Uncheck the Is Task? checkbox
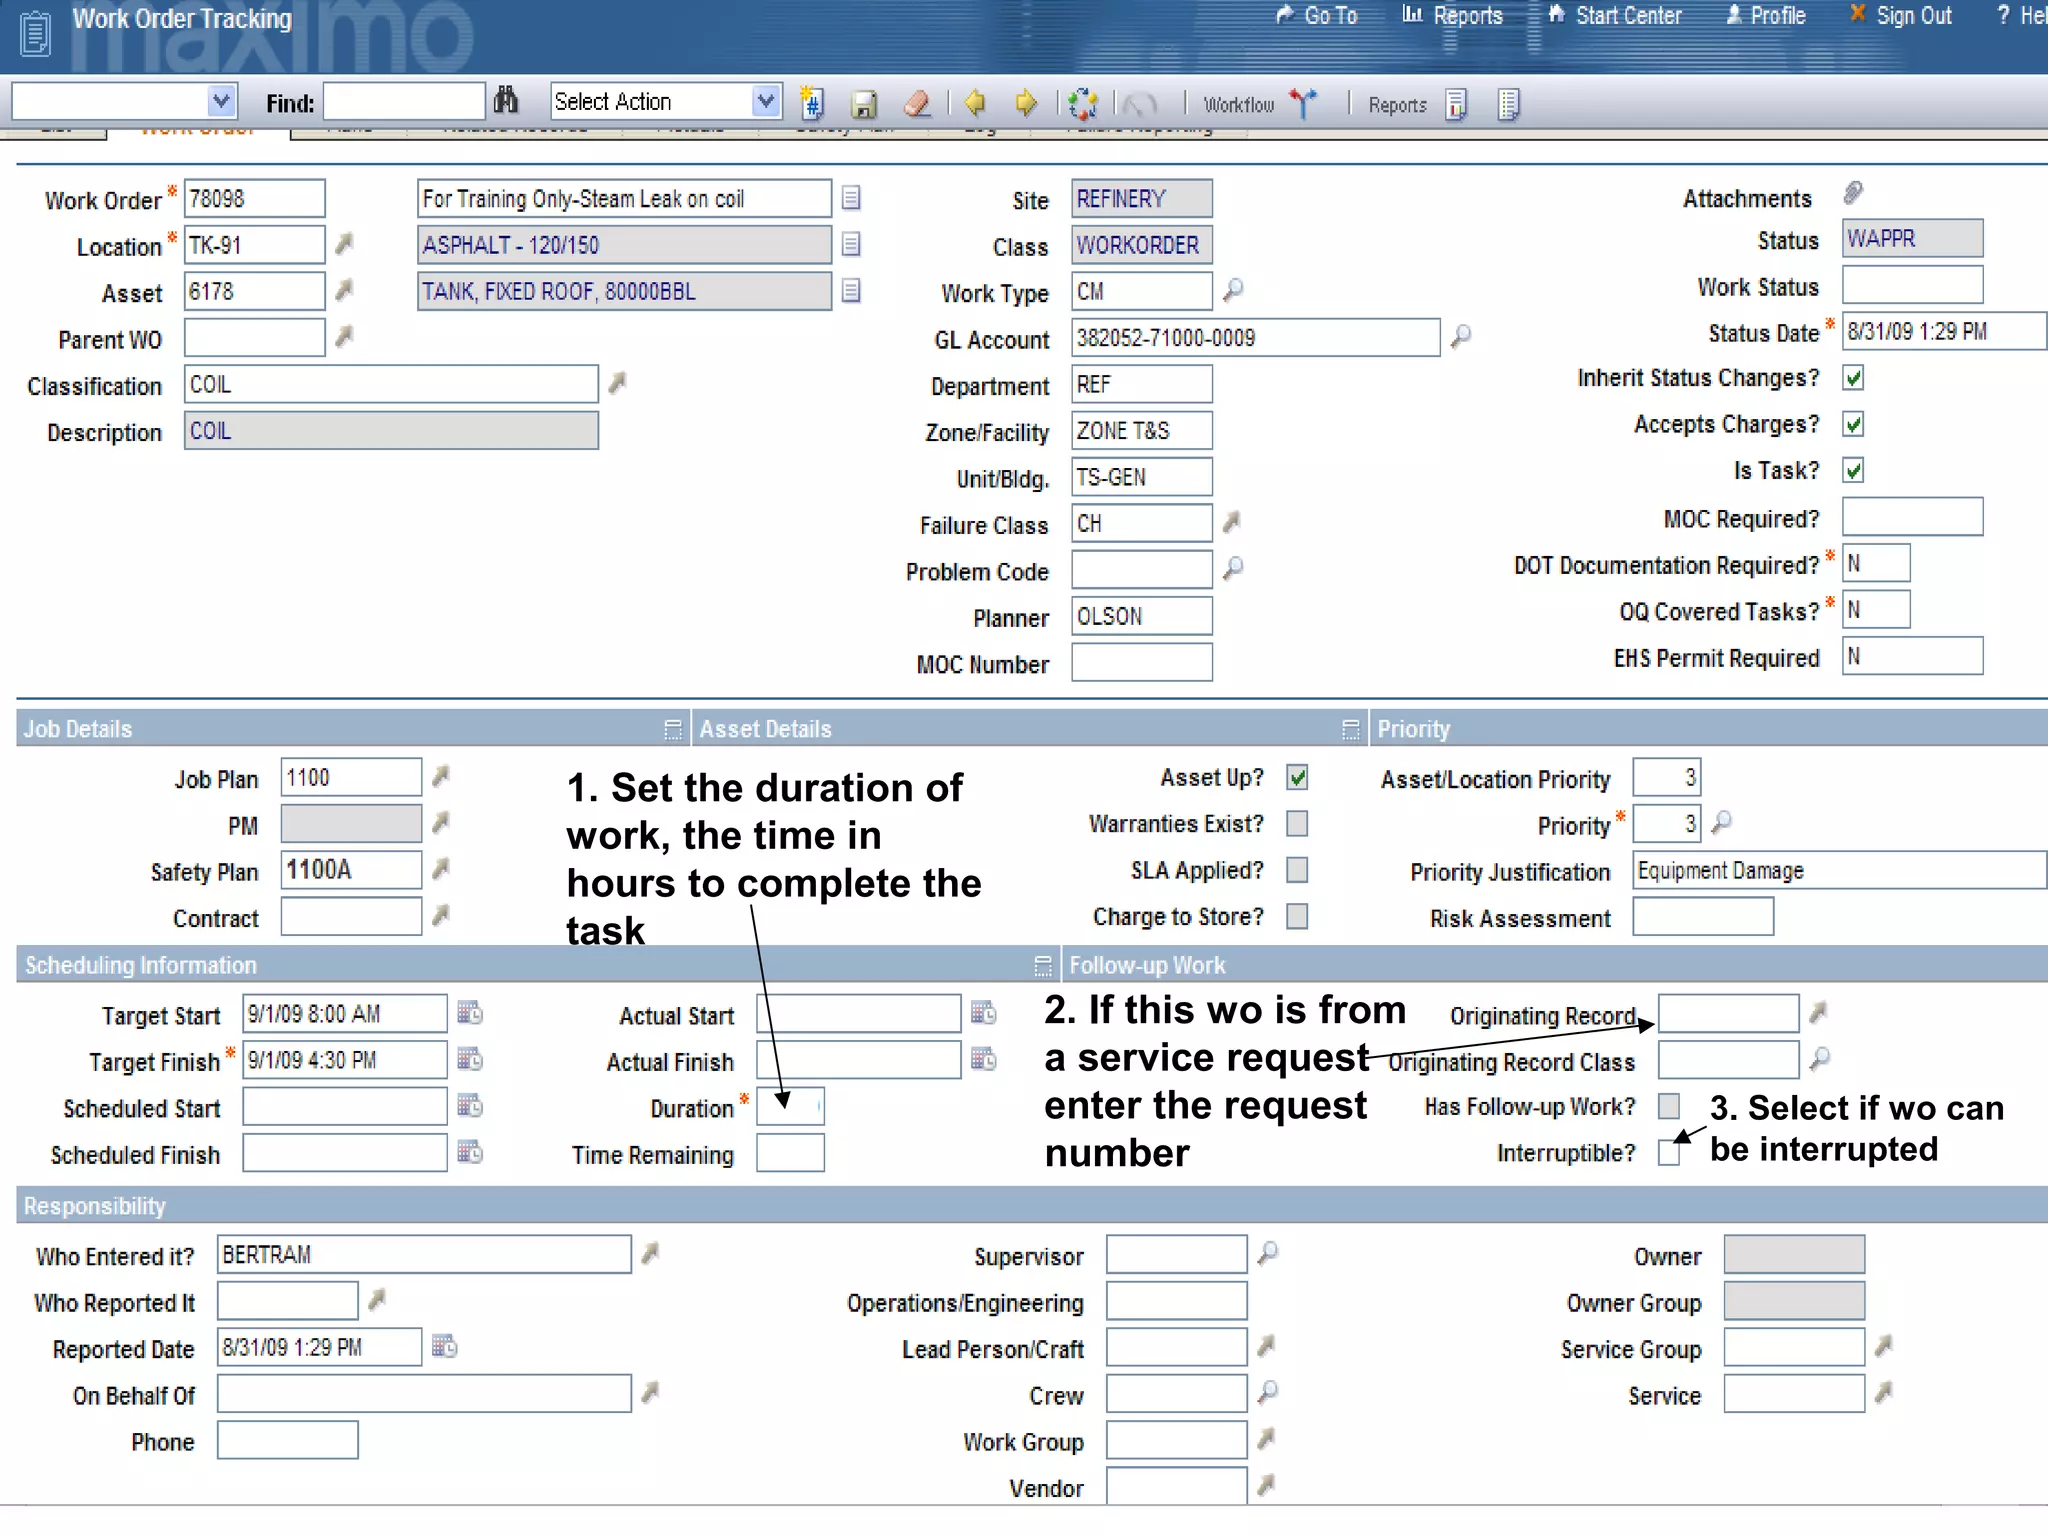Screen dimensions: 2048x1536 click(1853, 470)
